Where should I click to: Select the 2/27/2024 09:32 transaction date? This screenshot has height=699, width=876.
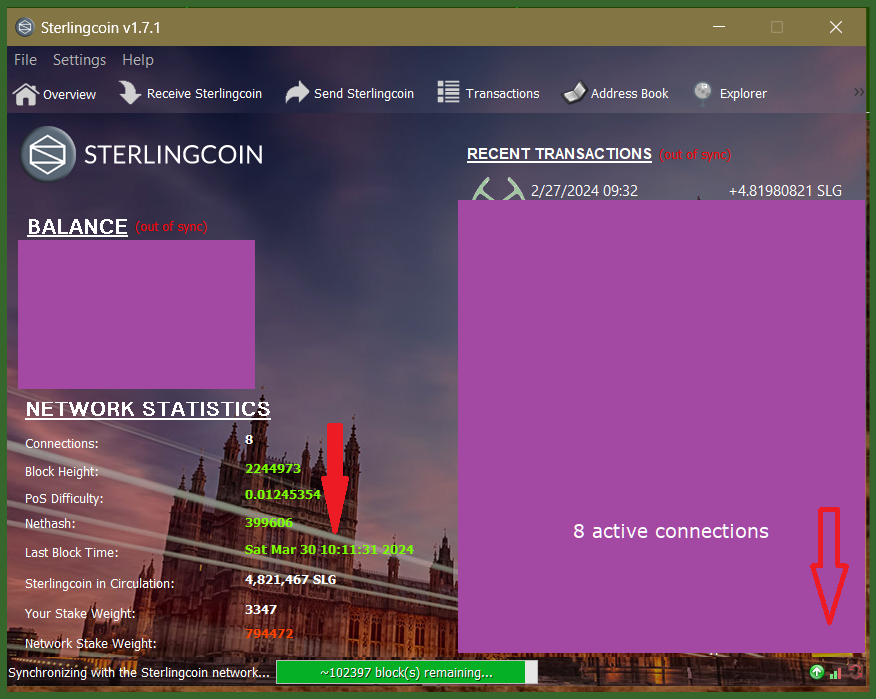[584, 191]
